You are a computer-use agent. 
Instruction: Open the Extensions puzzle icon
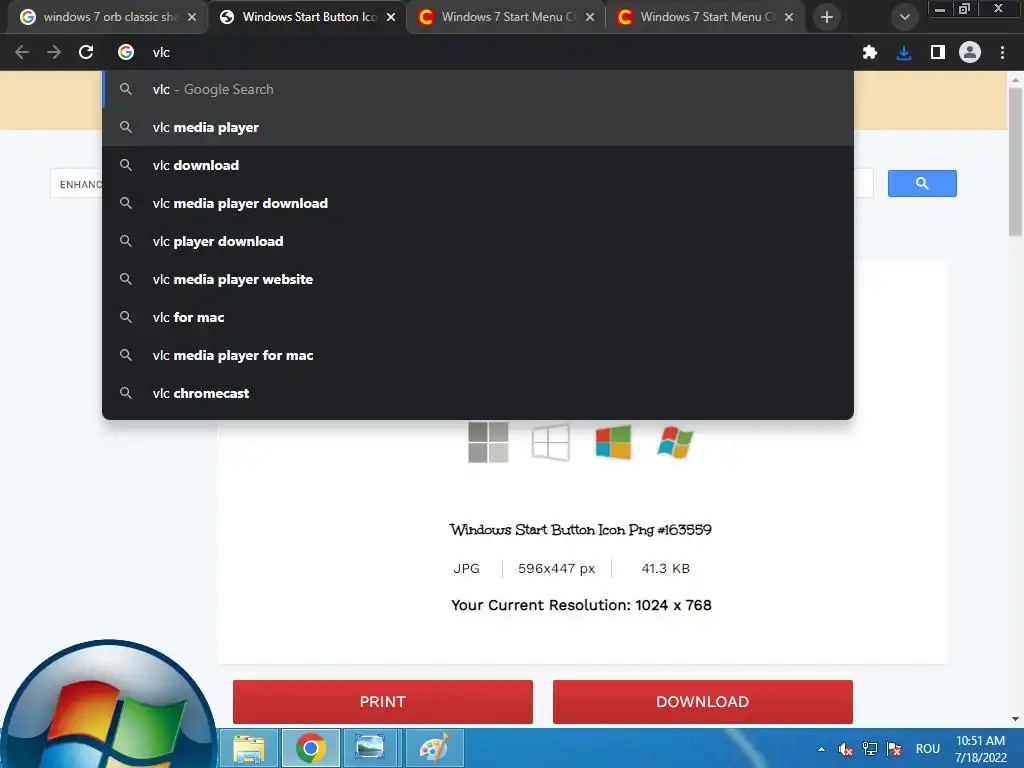click(870, 52)
